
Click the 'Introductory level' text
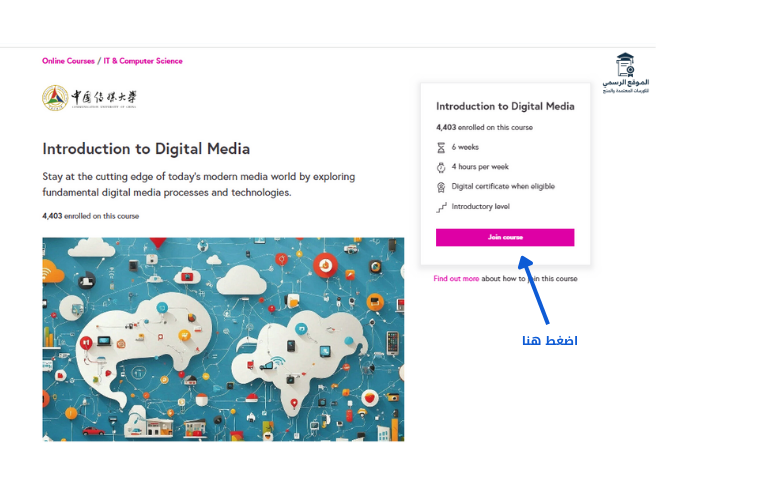pos(481,206)
